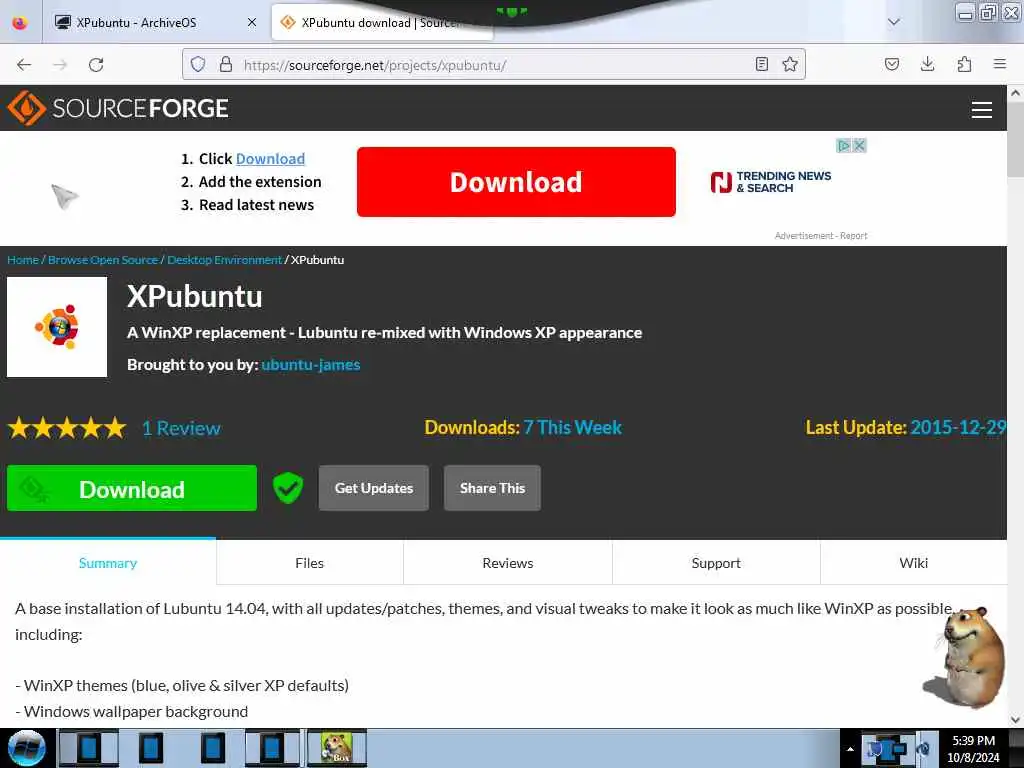Open ubuntu-james author profile link
Screen dimensions: 1024x768
[311, 365]
